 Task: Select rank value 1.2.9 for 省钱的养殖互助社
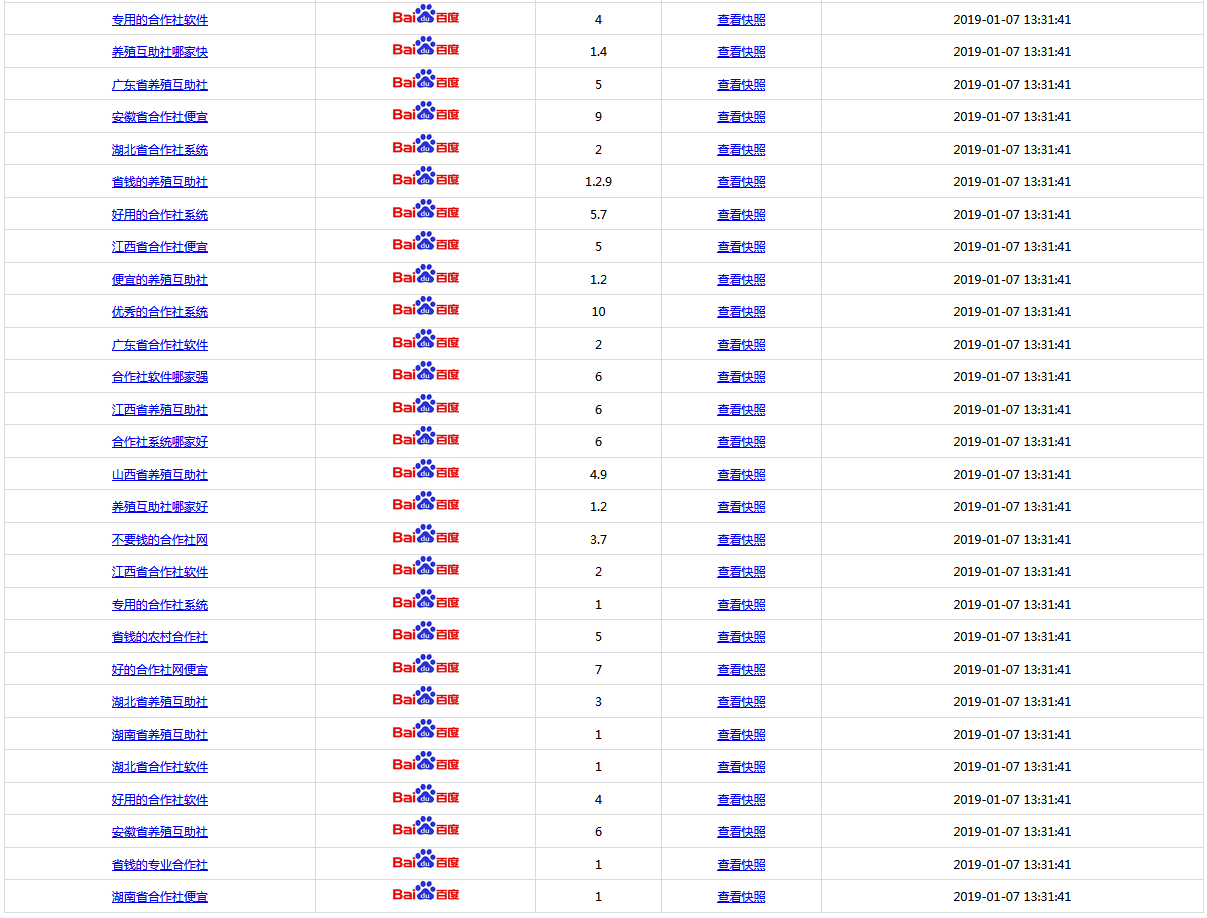pos(598,182)
